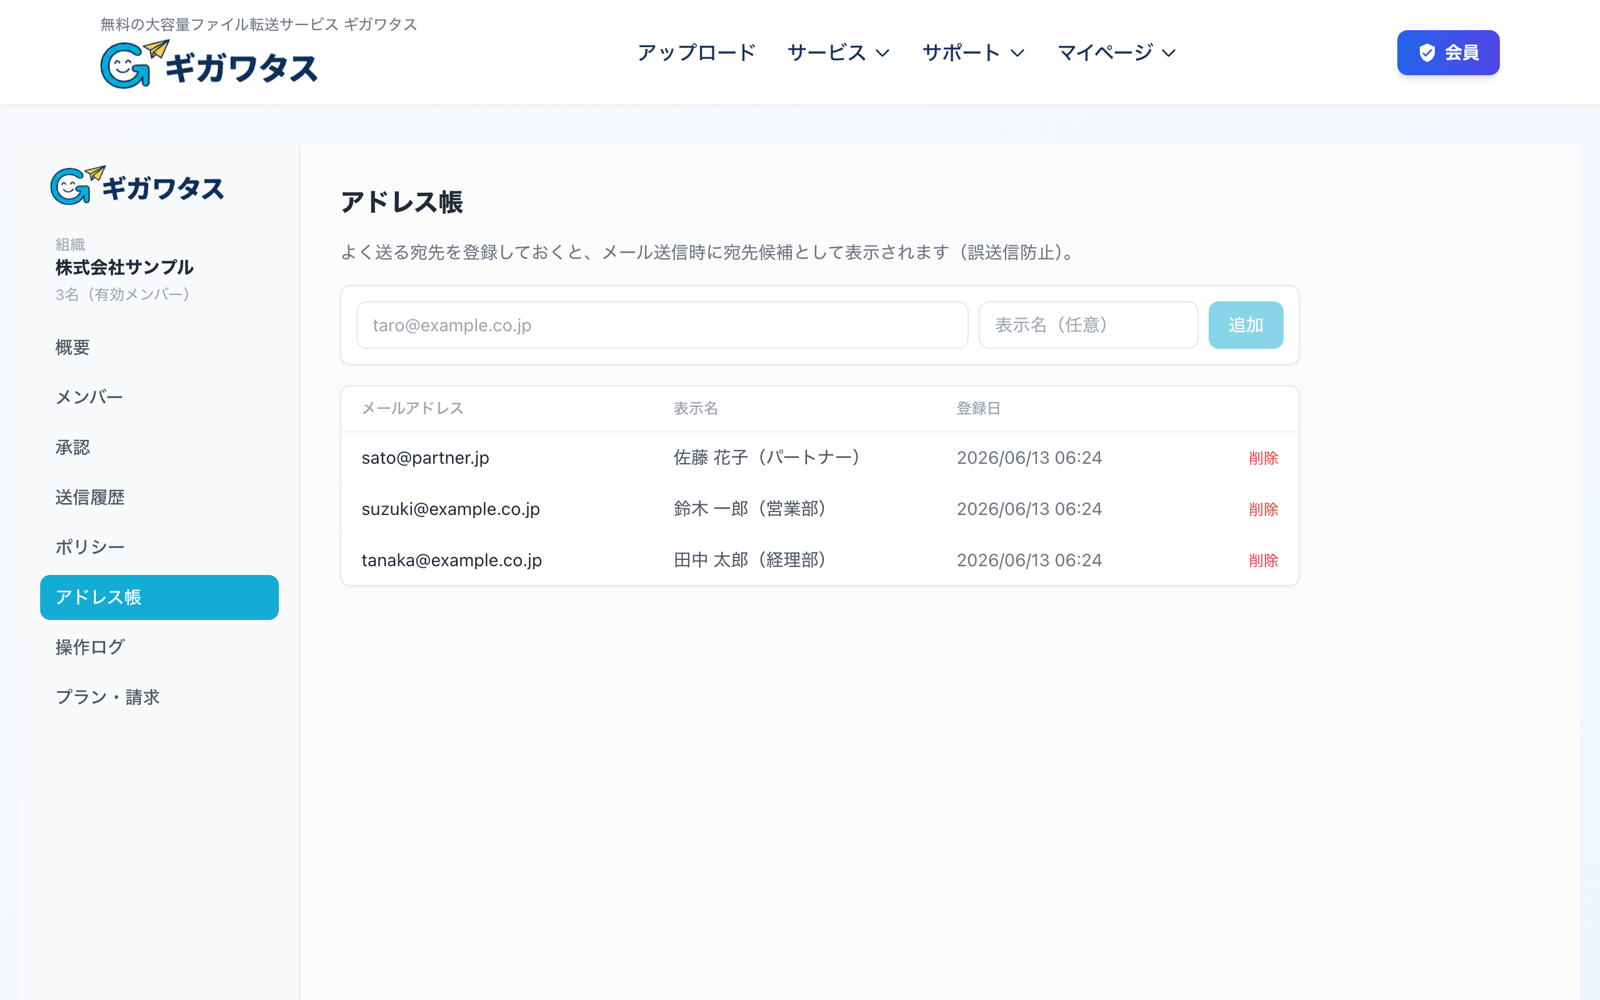Open the メンバー section
This screenshot has height=1000, width=1600.
click(159, 397)
